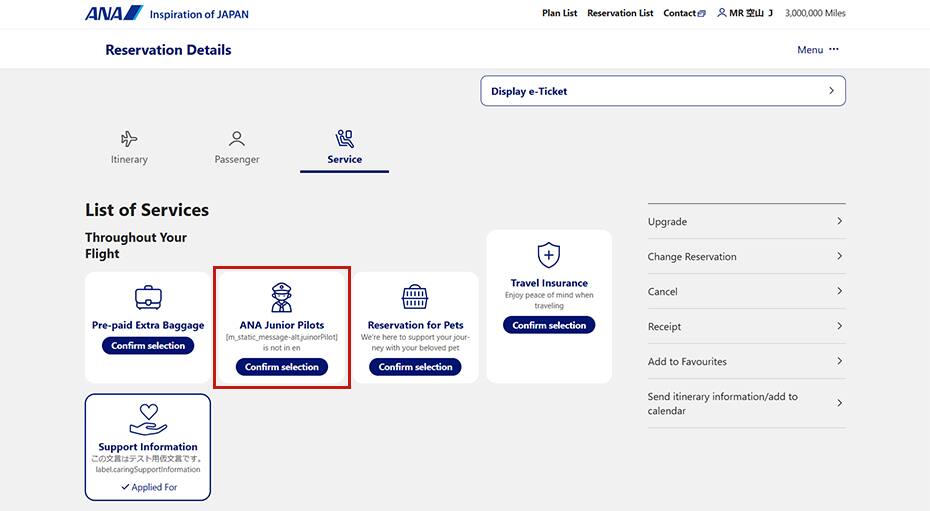930x511 pixels.
Task: Click Add to Favourites link text
Action: click(x=687, y=362)
